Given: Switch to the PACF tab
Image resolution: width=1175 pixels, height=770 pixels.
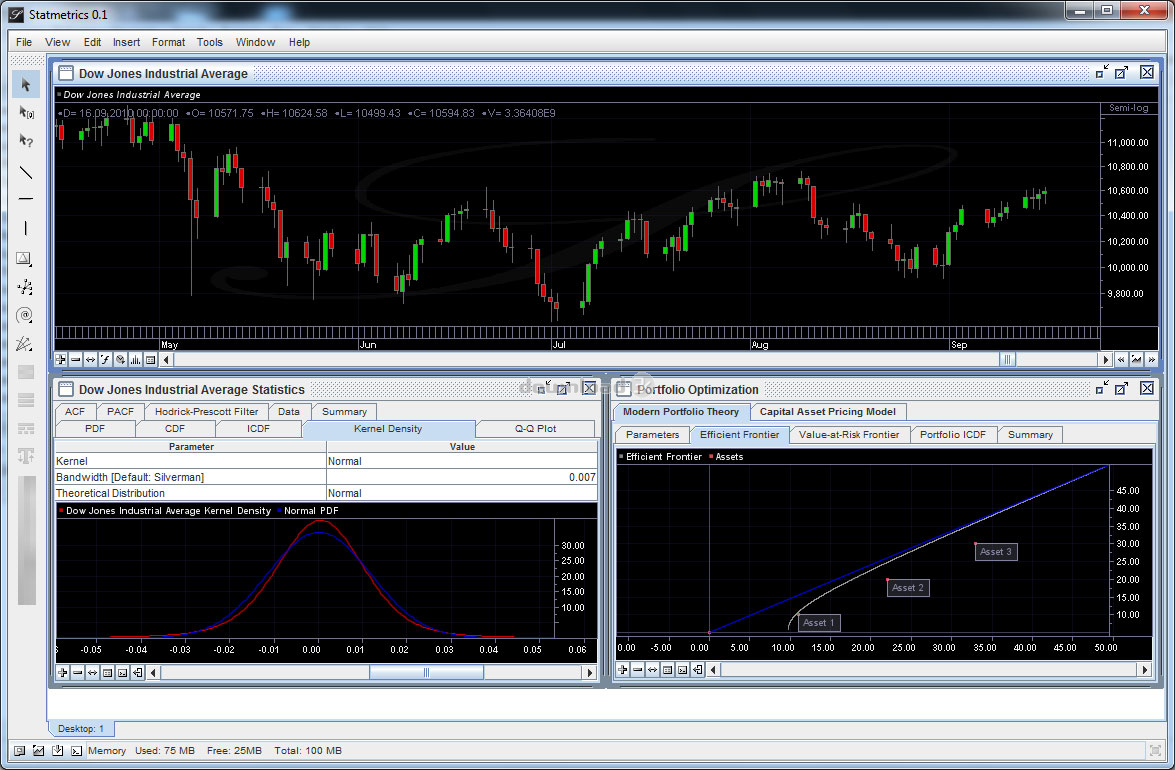Looking at the screenshot, I should point(121,411).
